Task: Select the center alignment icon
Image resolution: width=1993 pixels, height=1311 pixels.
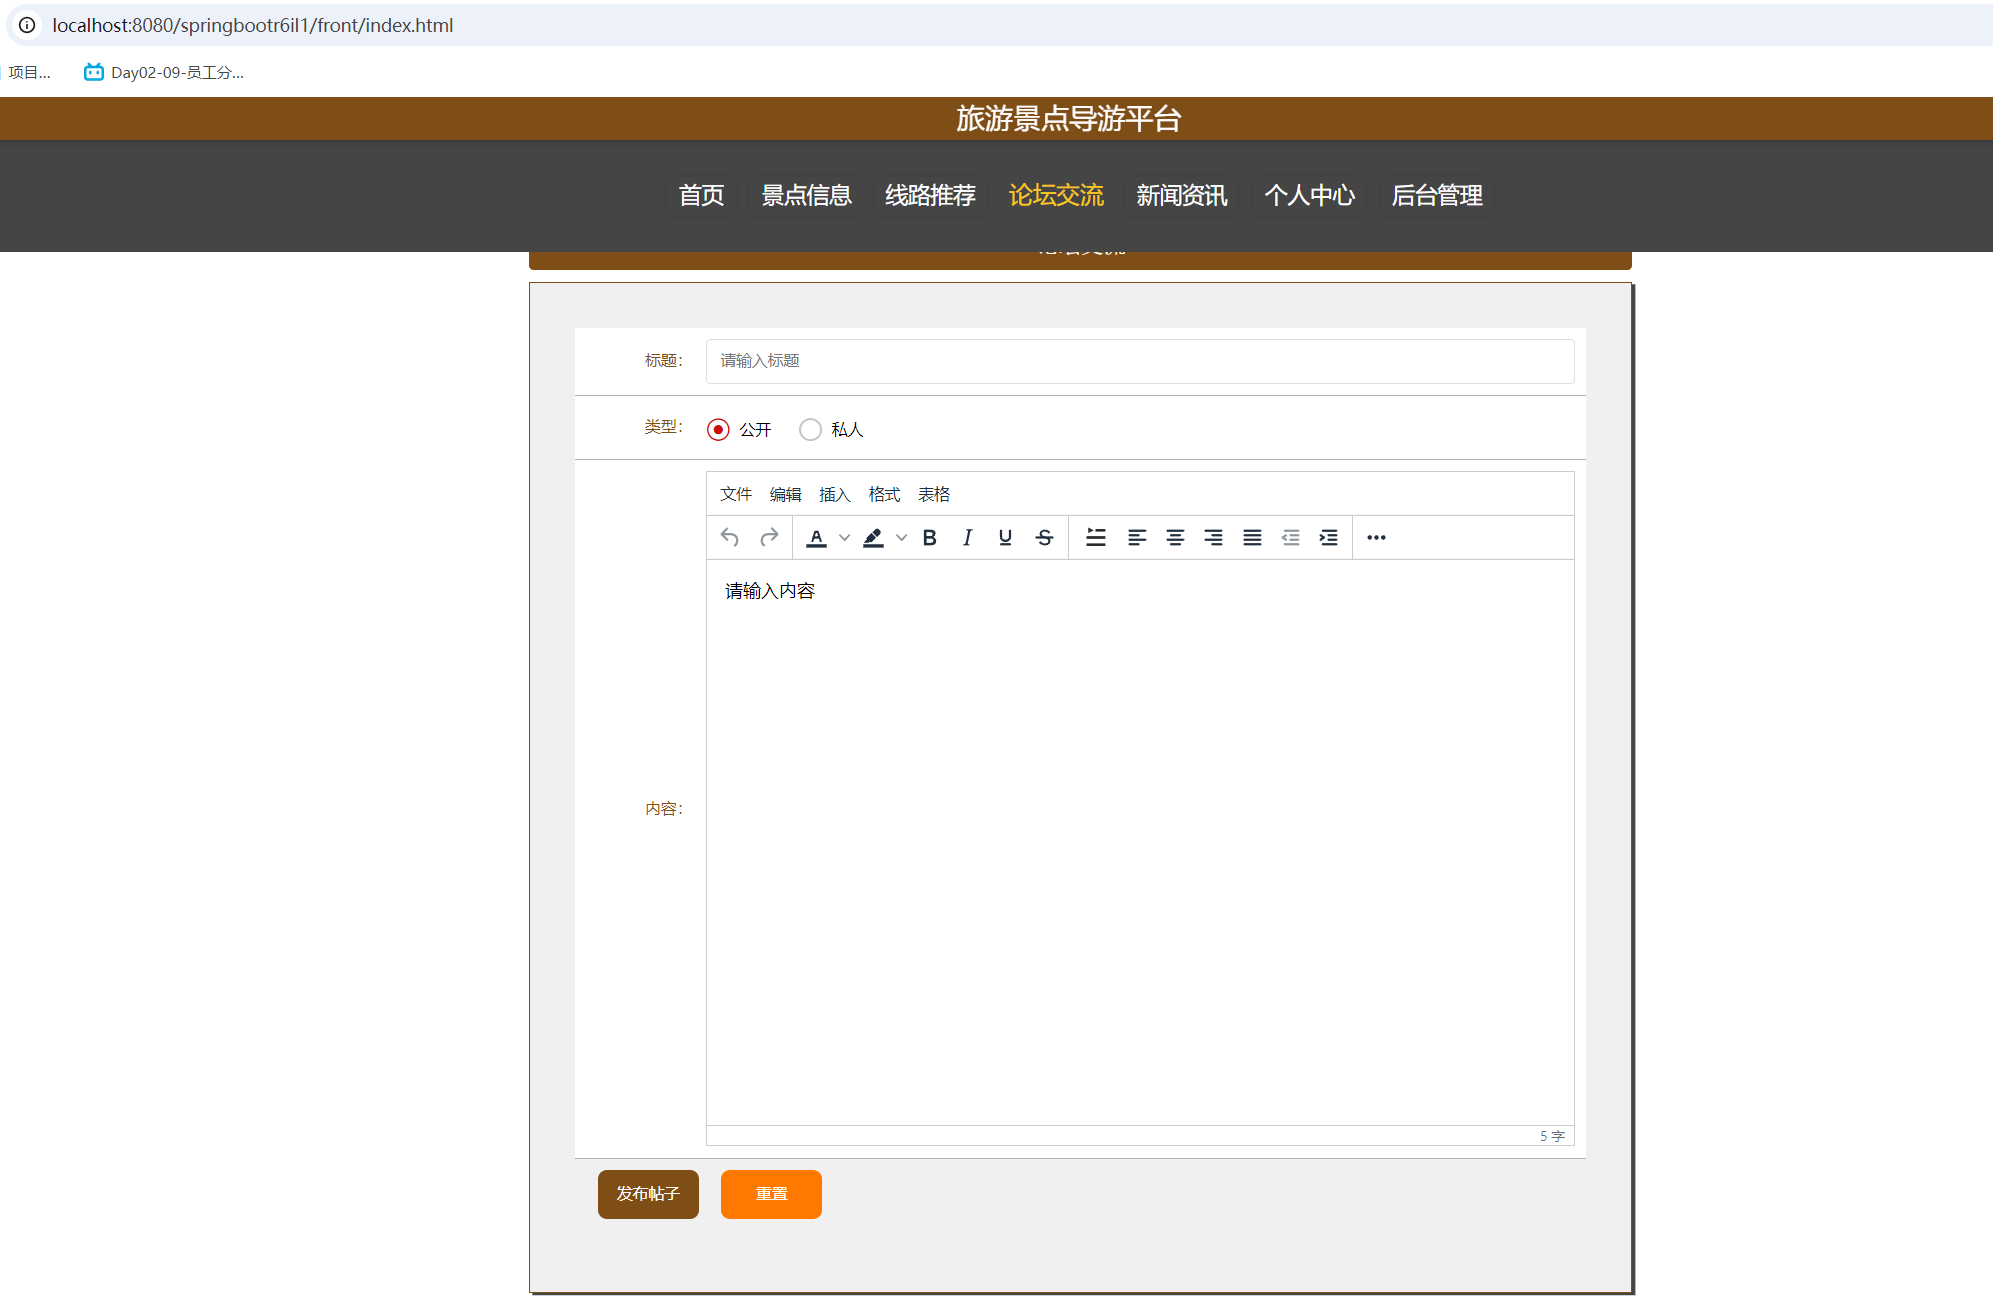Action: 1175,537
